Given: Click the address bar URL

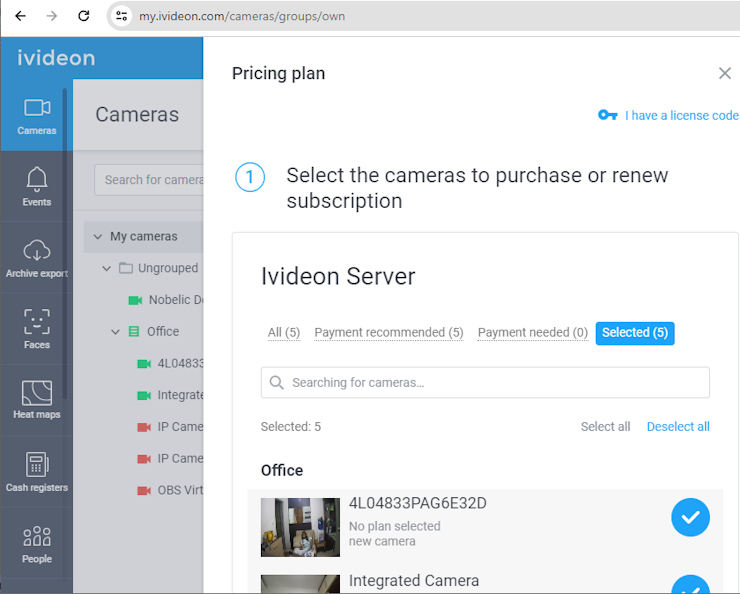Looking at the screenshot, I should (x=242, y=17).
